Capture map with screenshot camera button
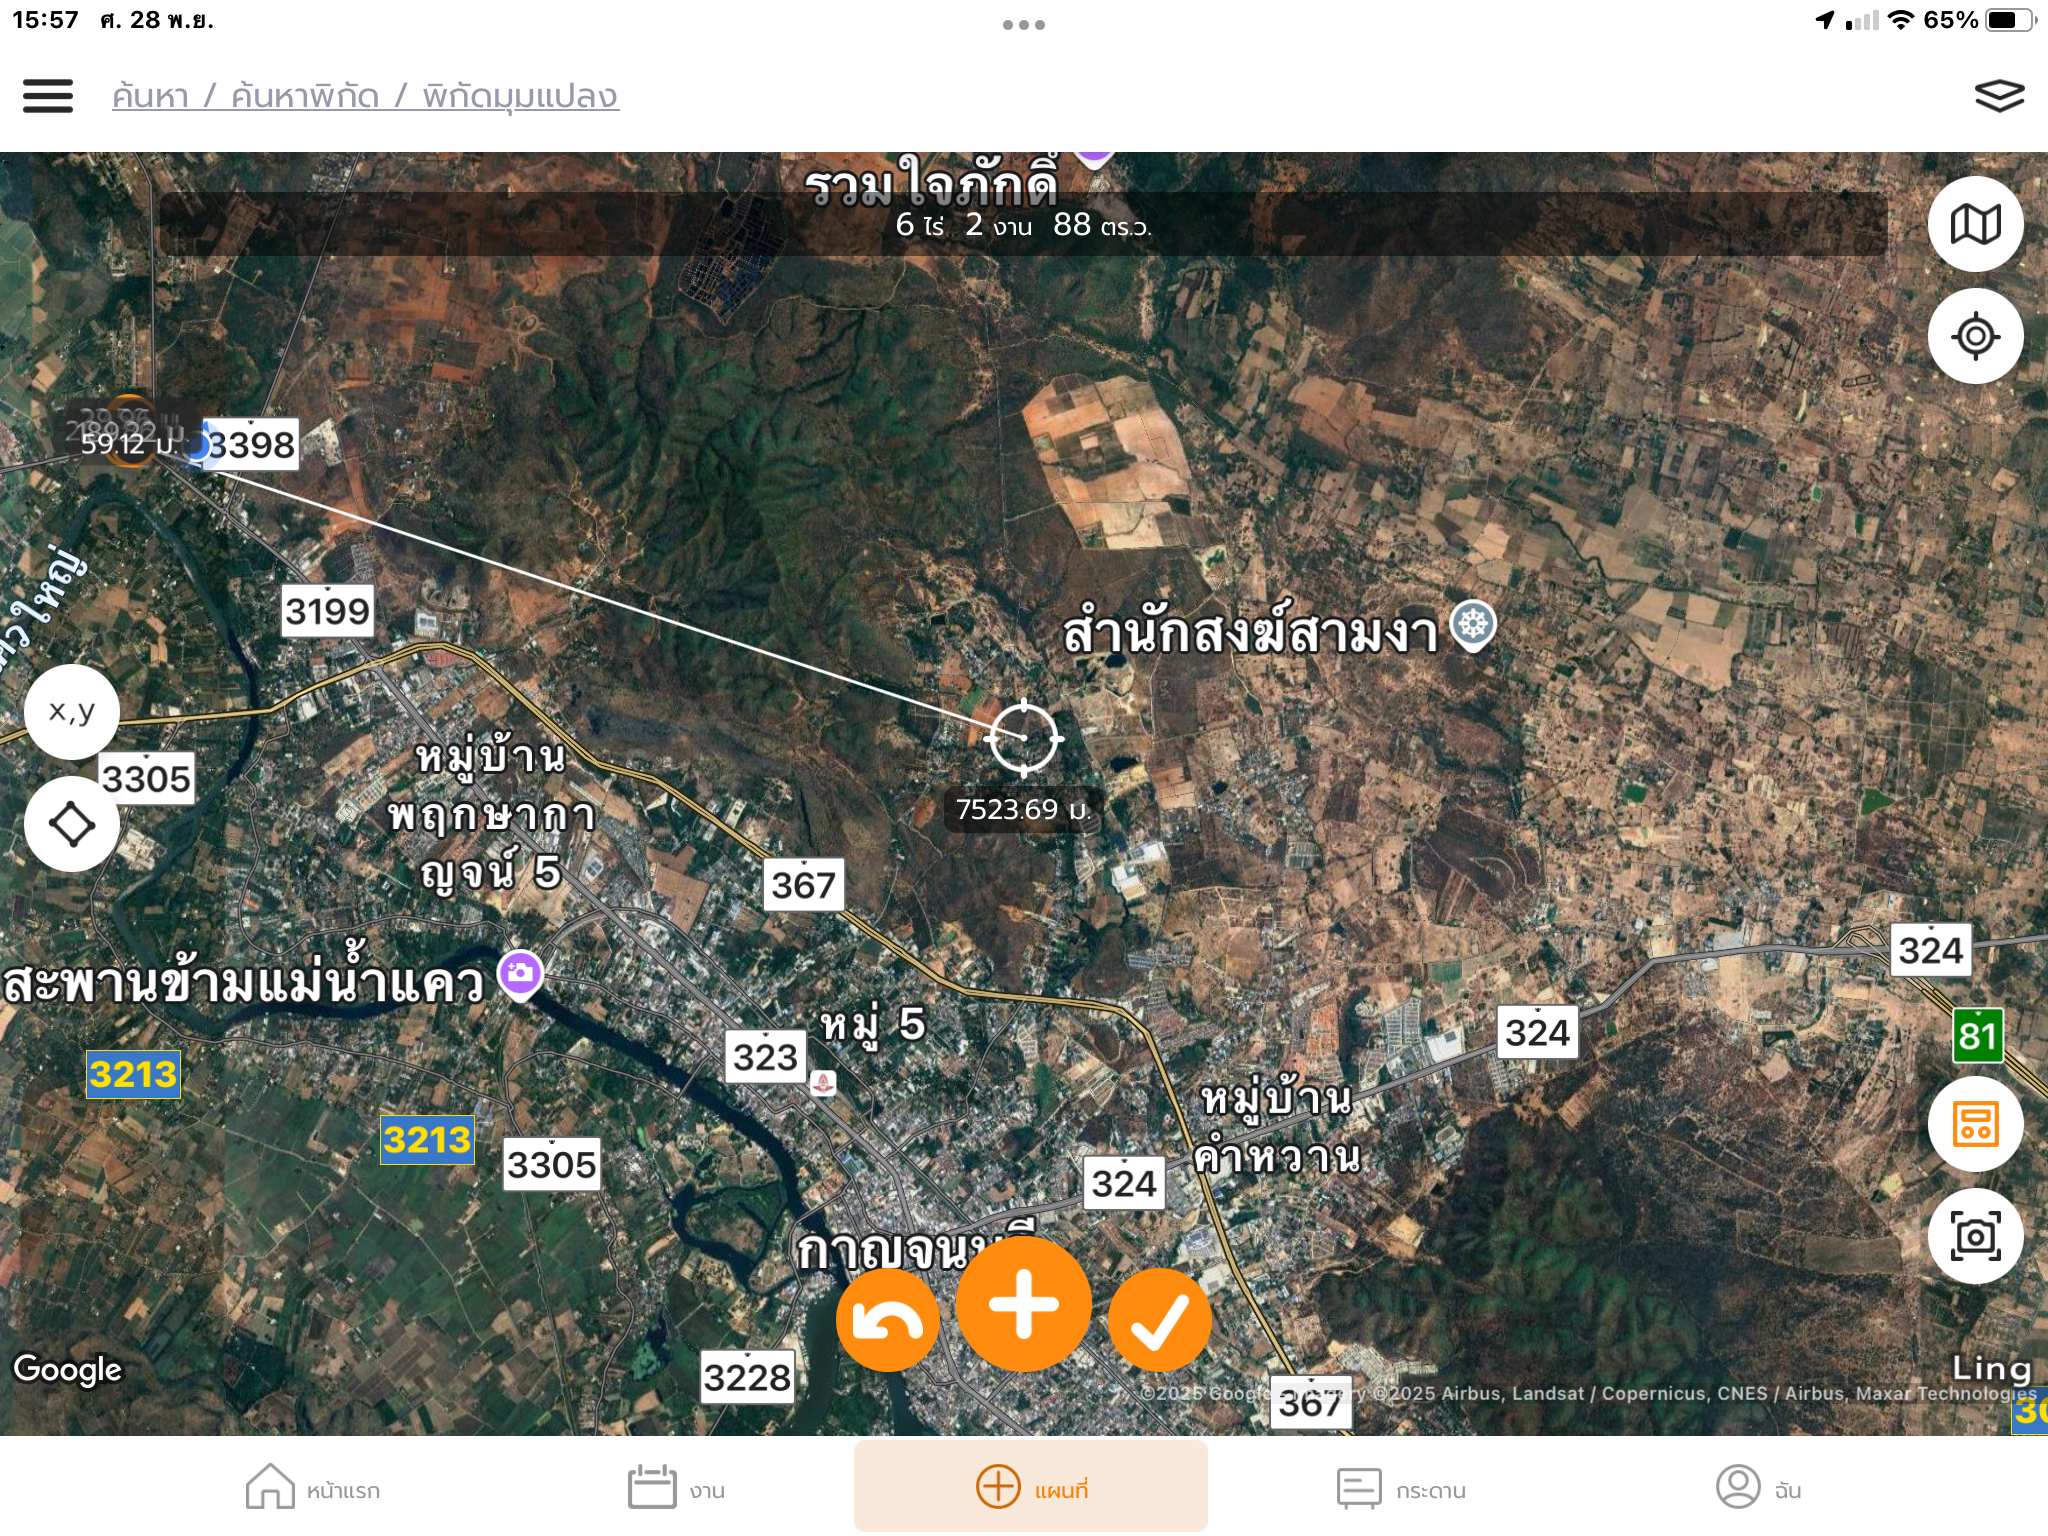 (x=1975, y=1236)
